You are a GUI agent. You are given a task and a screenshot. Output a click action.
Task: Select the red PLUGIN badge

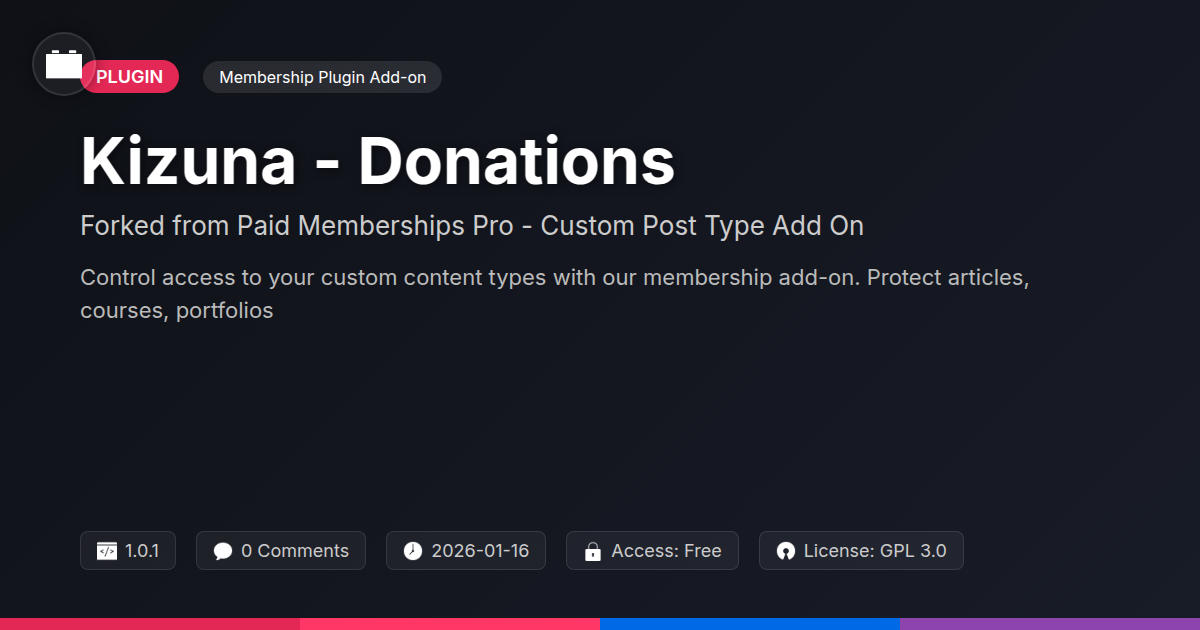coord(130,77)
